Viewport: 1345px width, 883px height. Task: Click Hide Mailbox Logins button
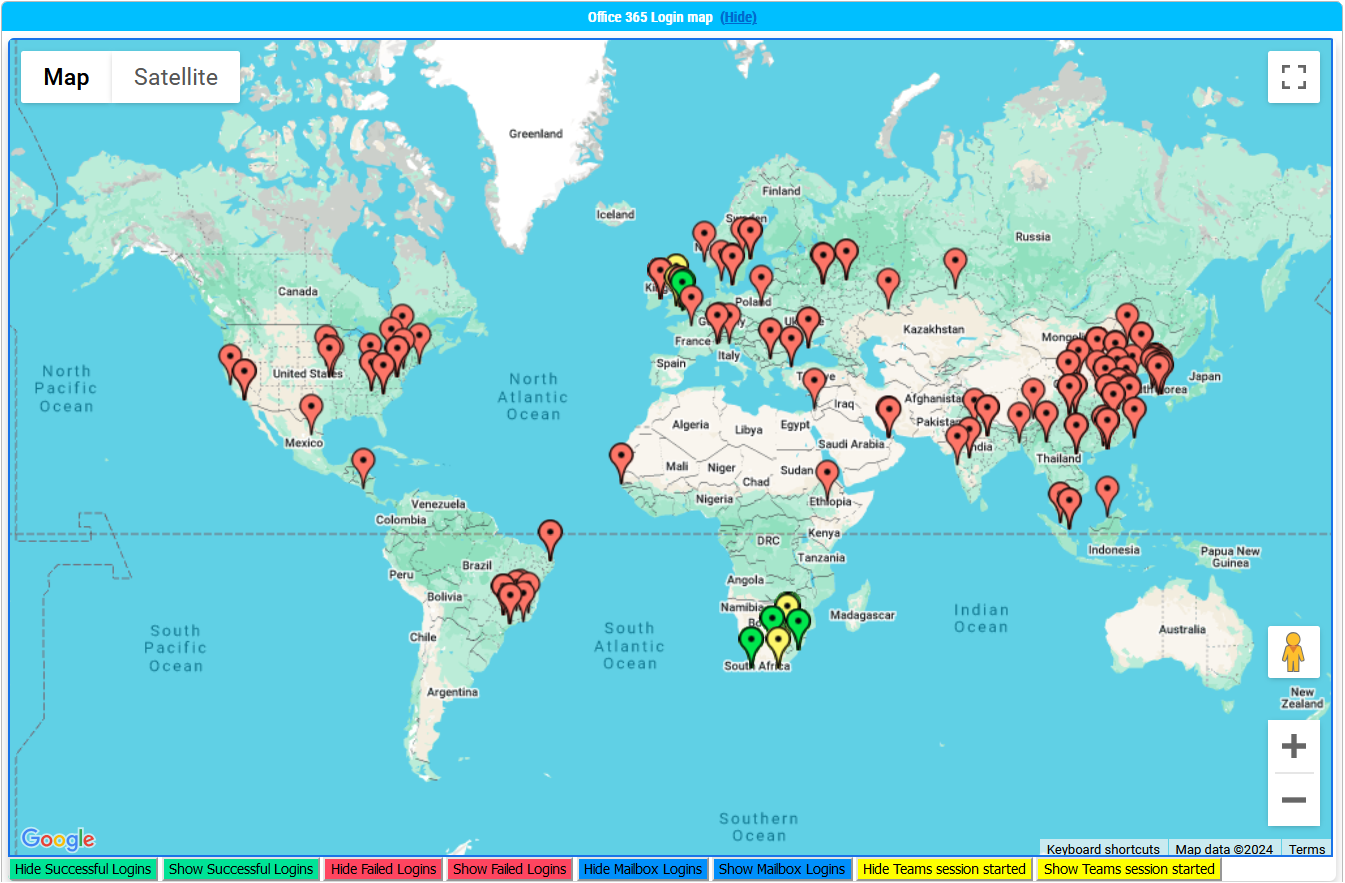click(643, 869)
